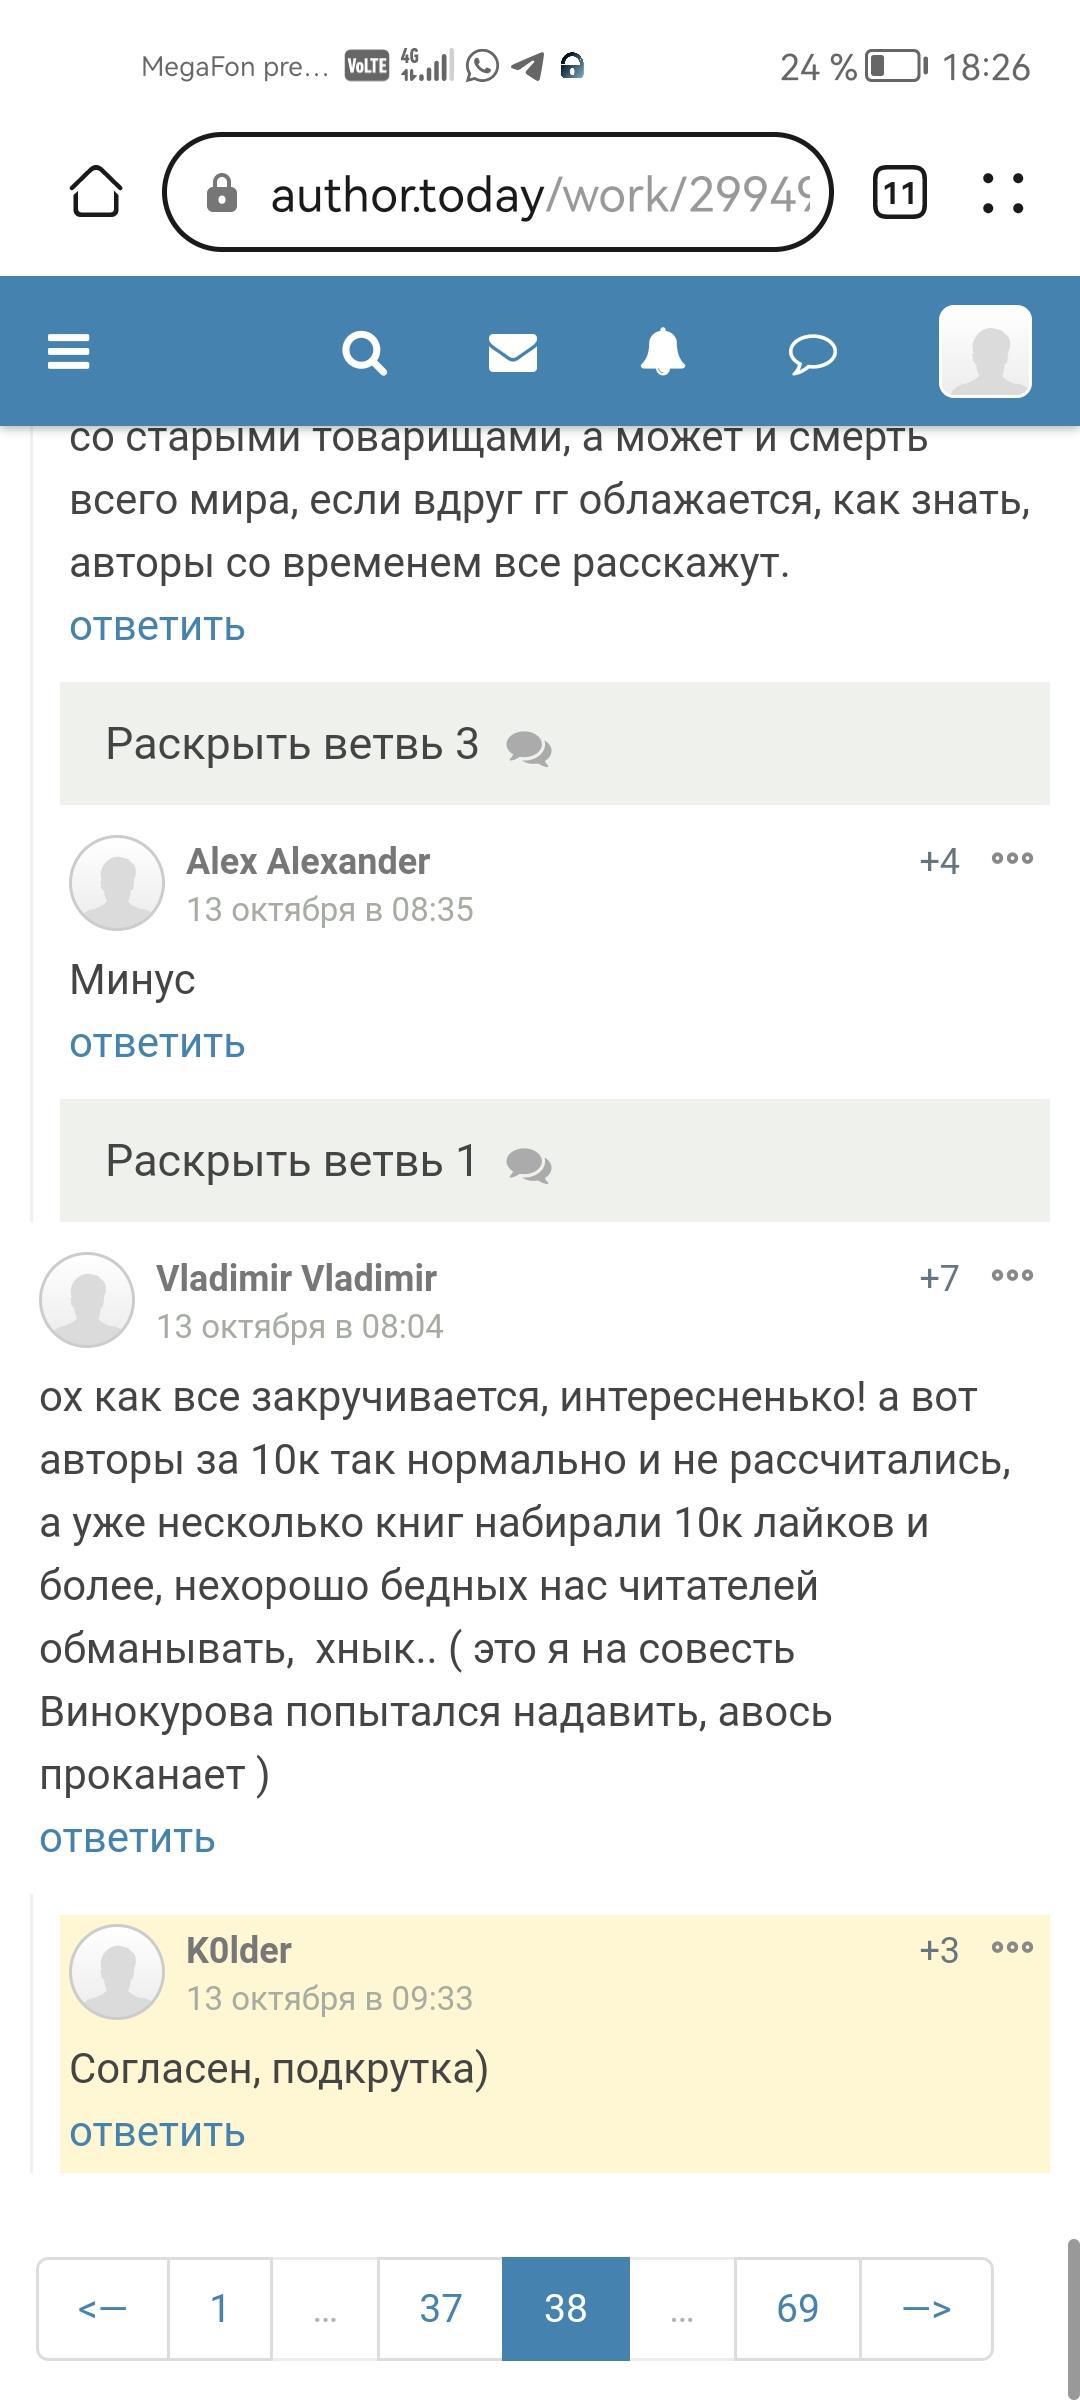Reply to Vladimir Vladimir's comment

point(127,1838)
